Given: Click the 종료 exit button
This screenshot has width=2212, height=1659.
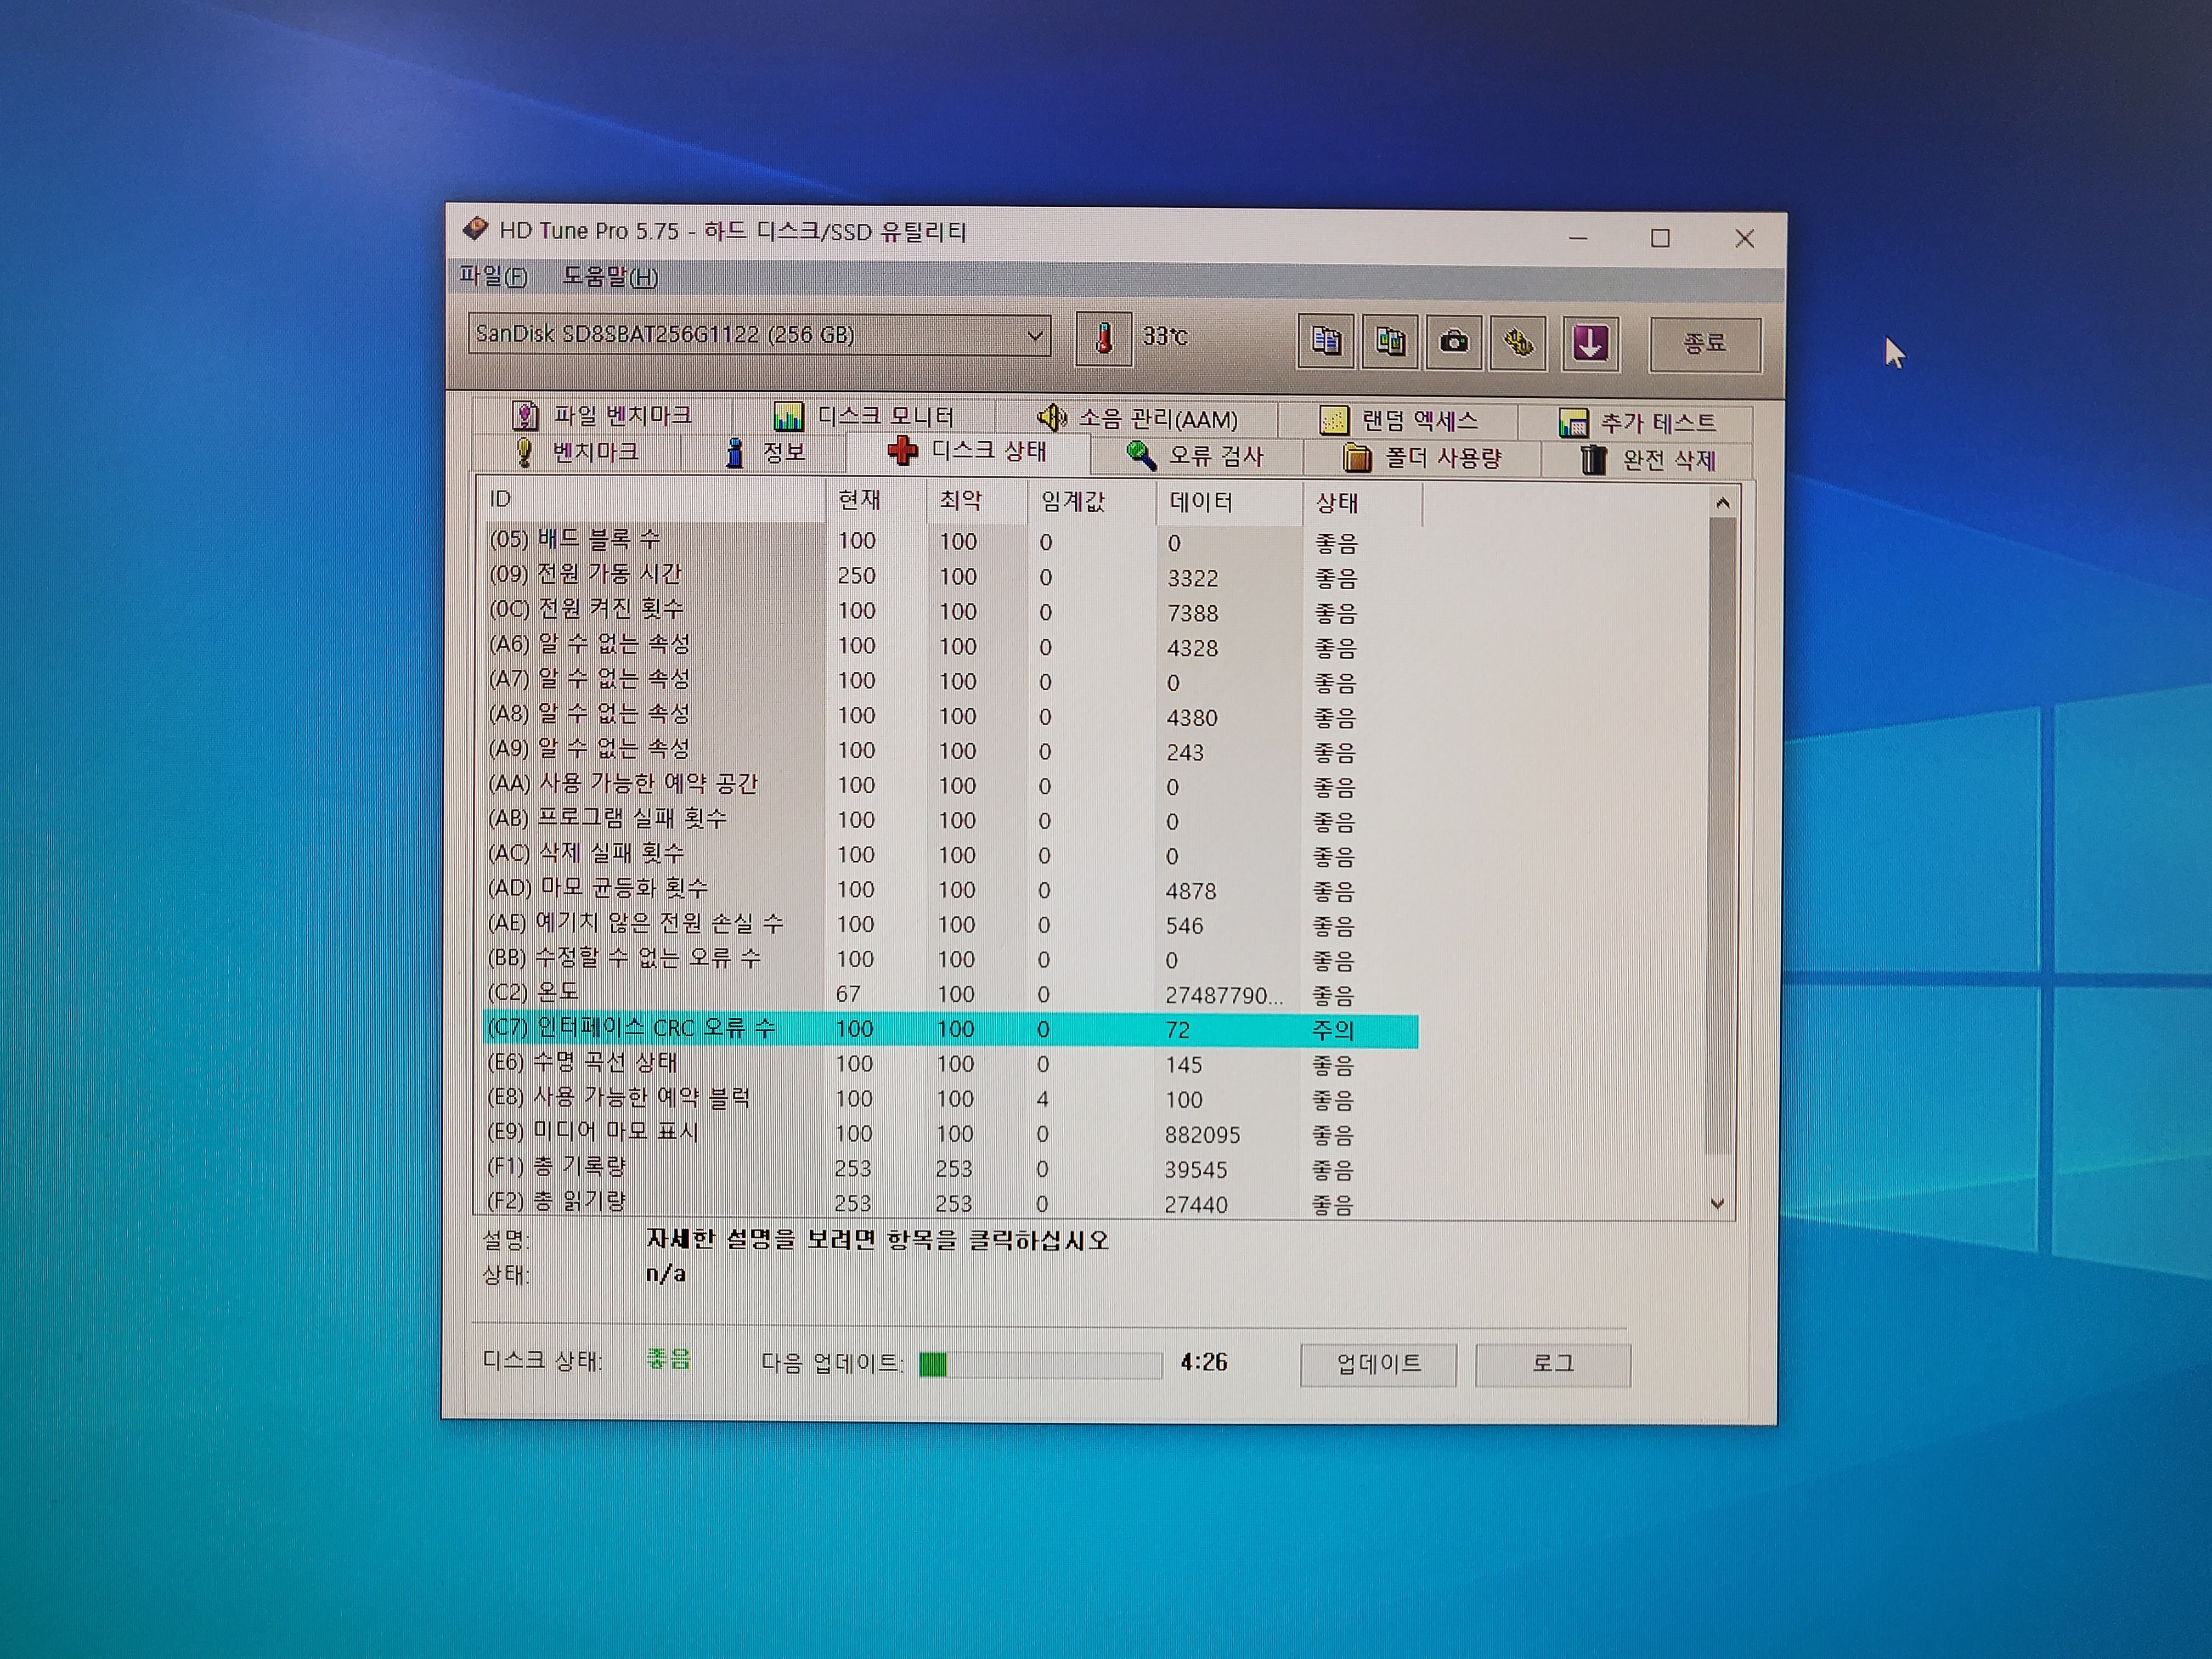Looking at the screenshot, I should (x=1705, y=344).
